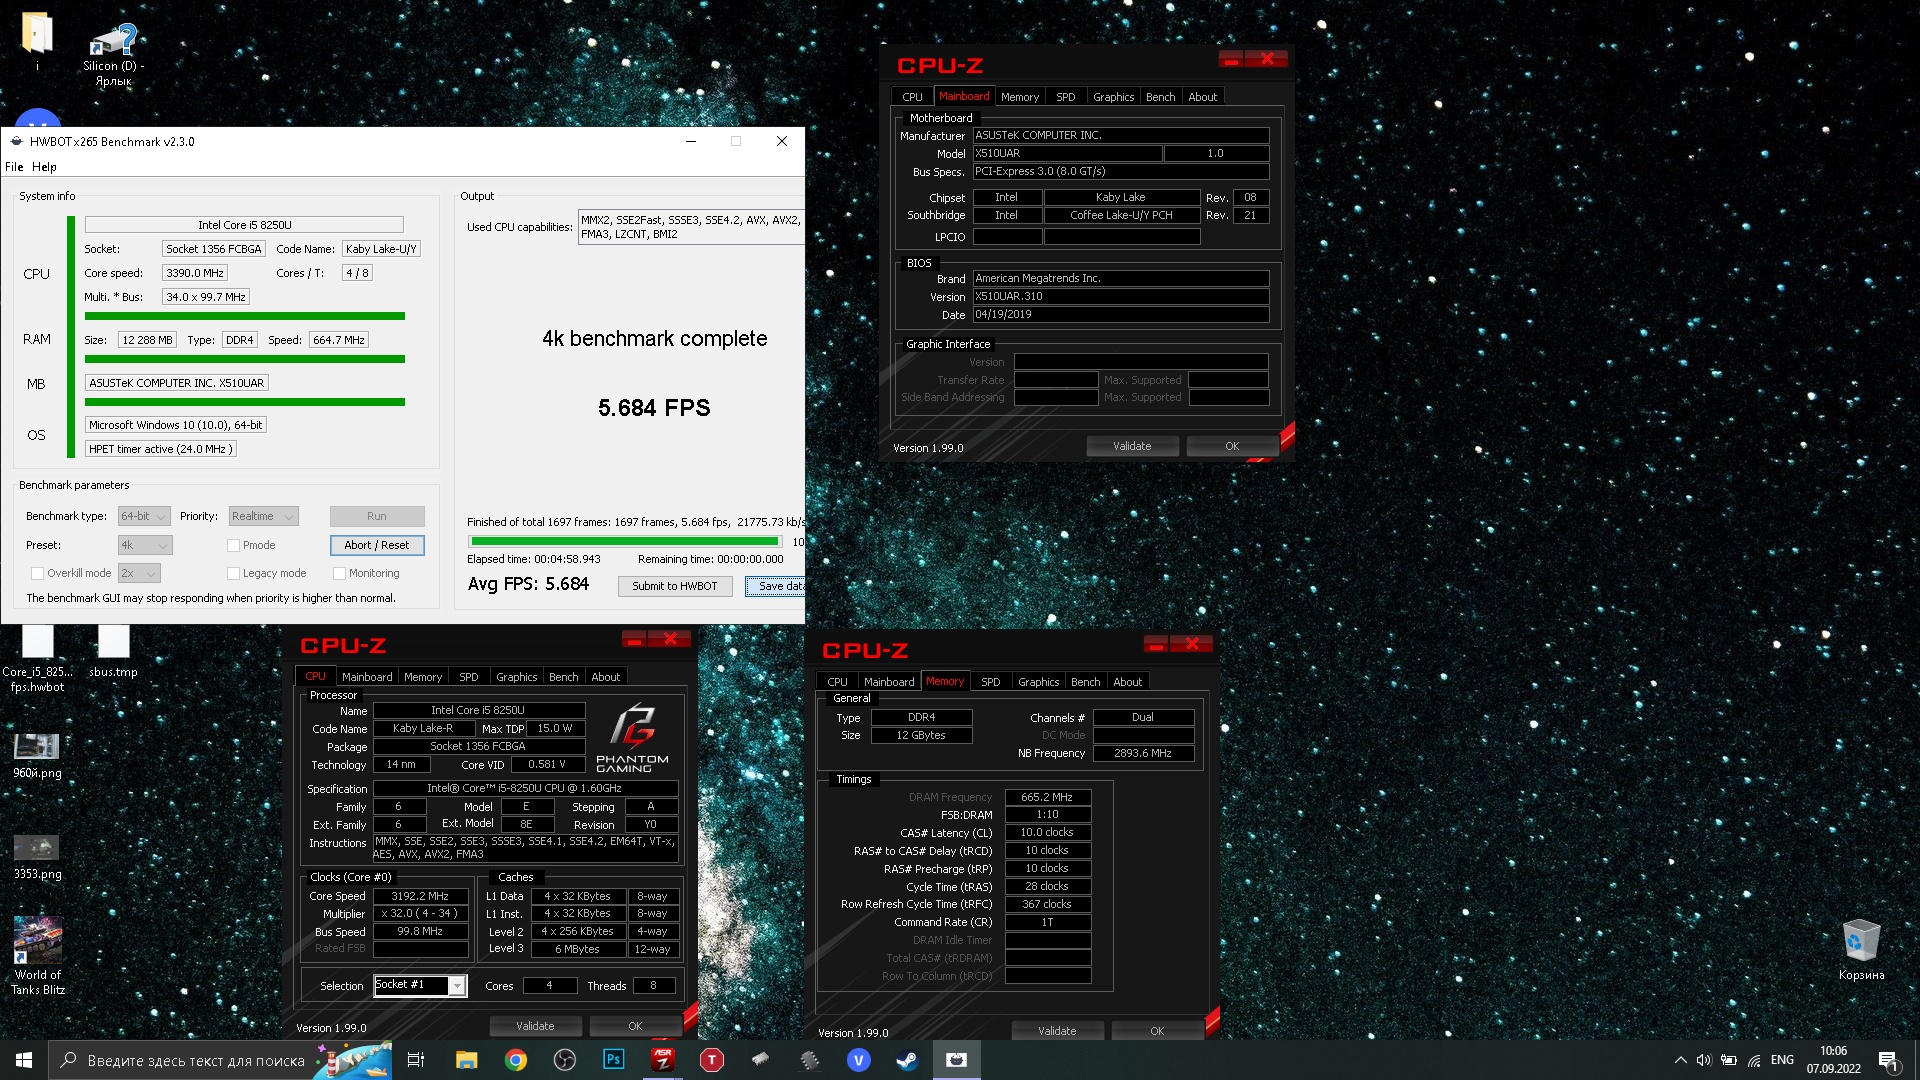The width and height of the screenshot is (1920, 1080).
Task: Click Submit to HWBOT button
Action: [x=675, y=586]
